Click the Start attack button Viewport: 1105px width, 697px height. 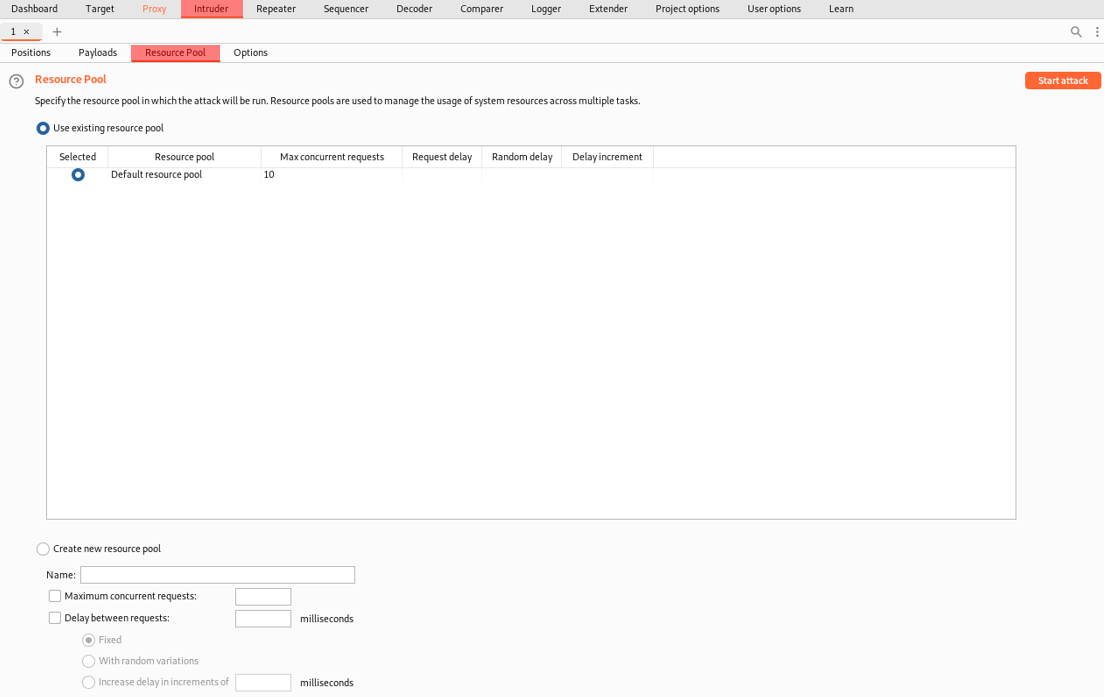click(1063, 80)
